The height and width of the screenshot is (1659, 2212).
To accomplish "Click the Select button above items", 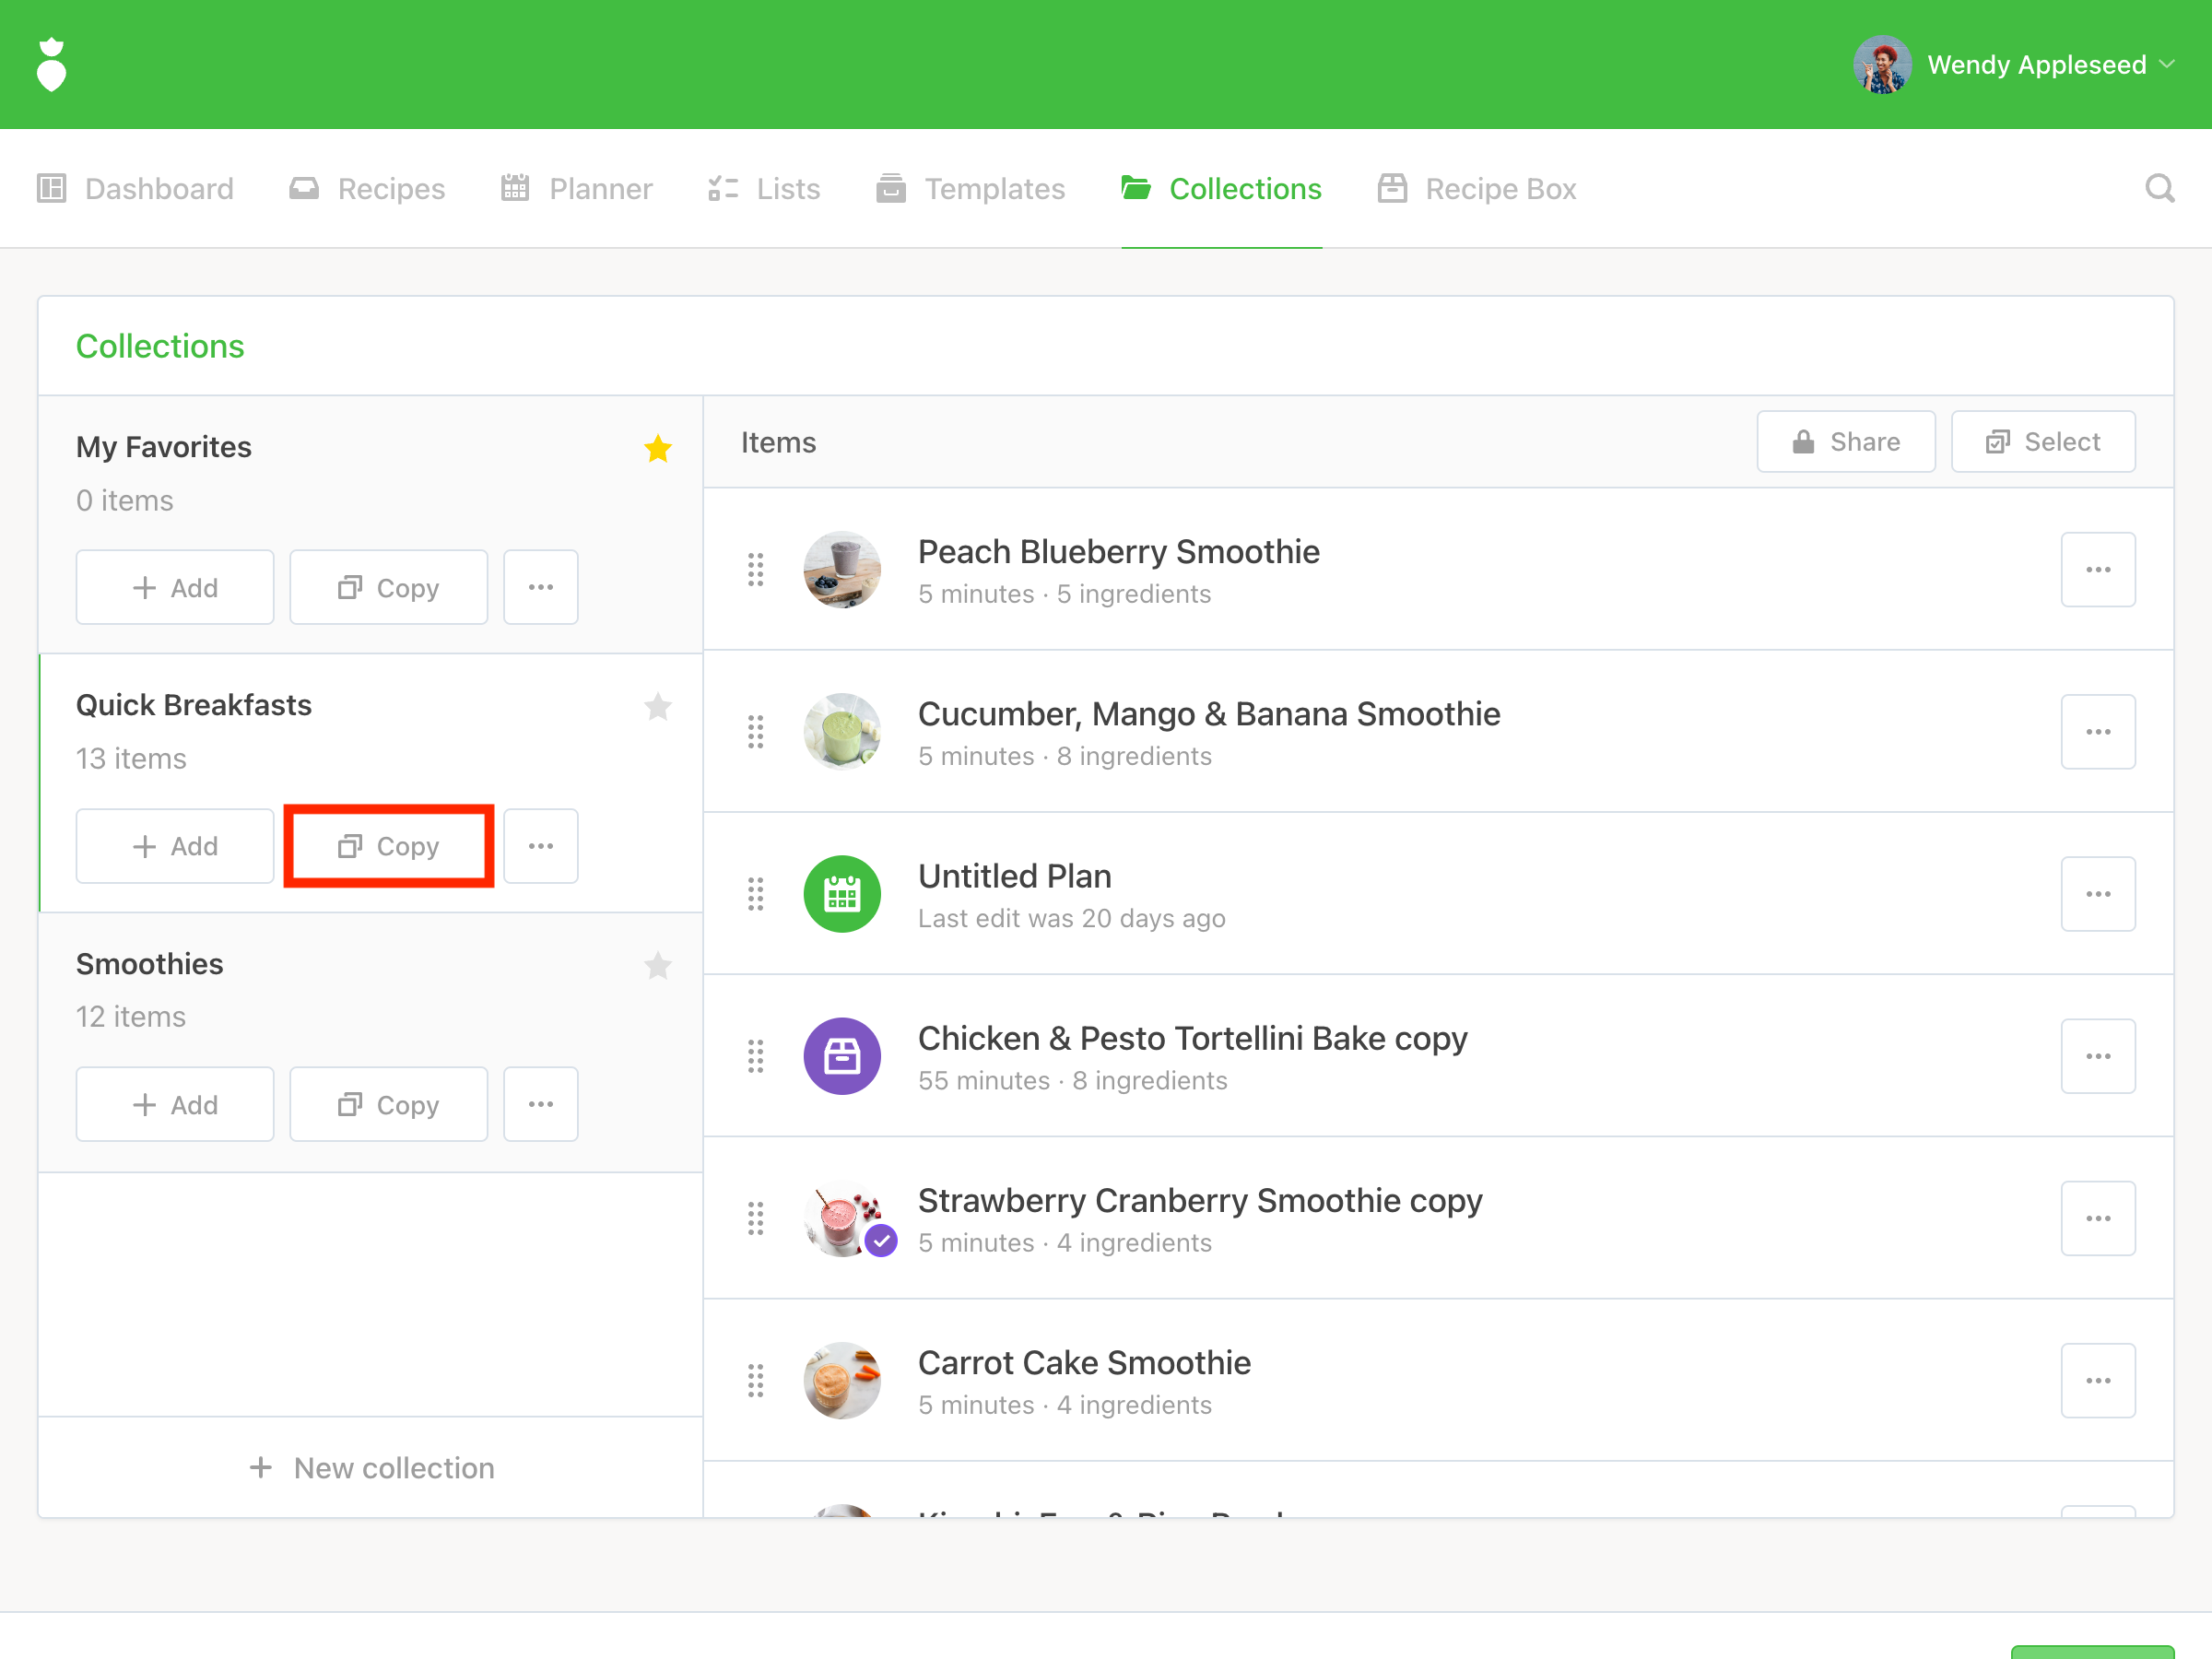I will pyautogui.click(x=2042, y=442).
